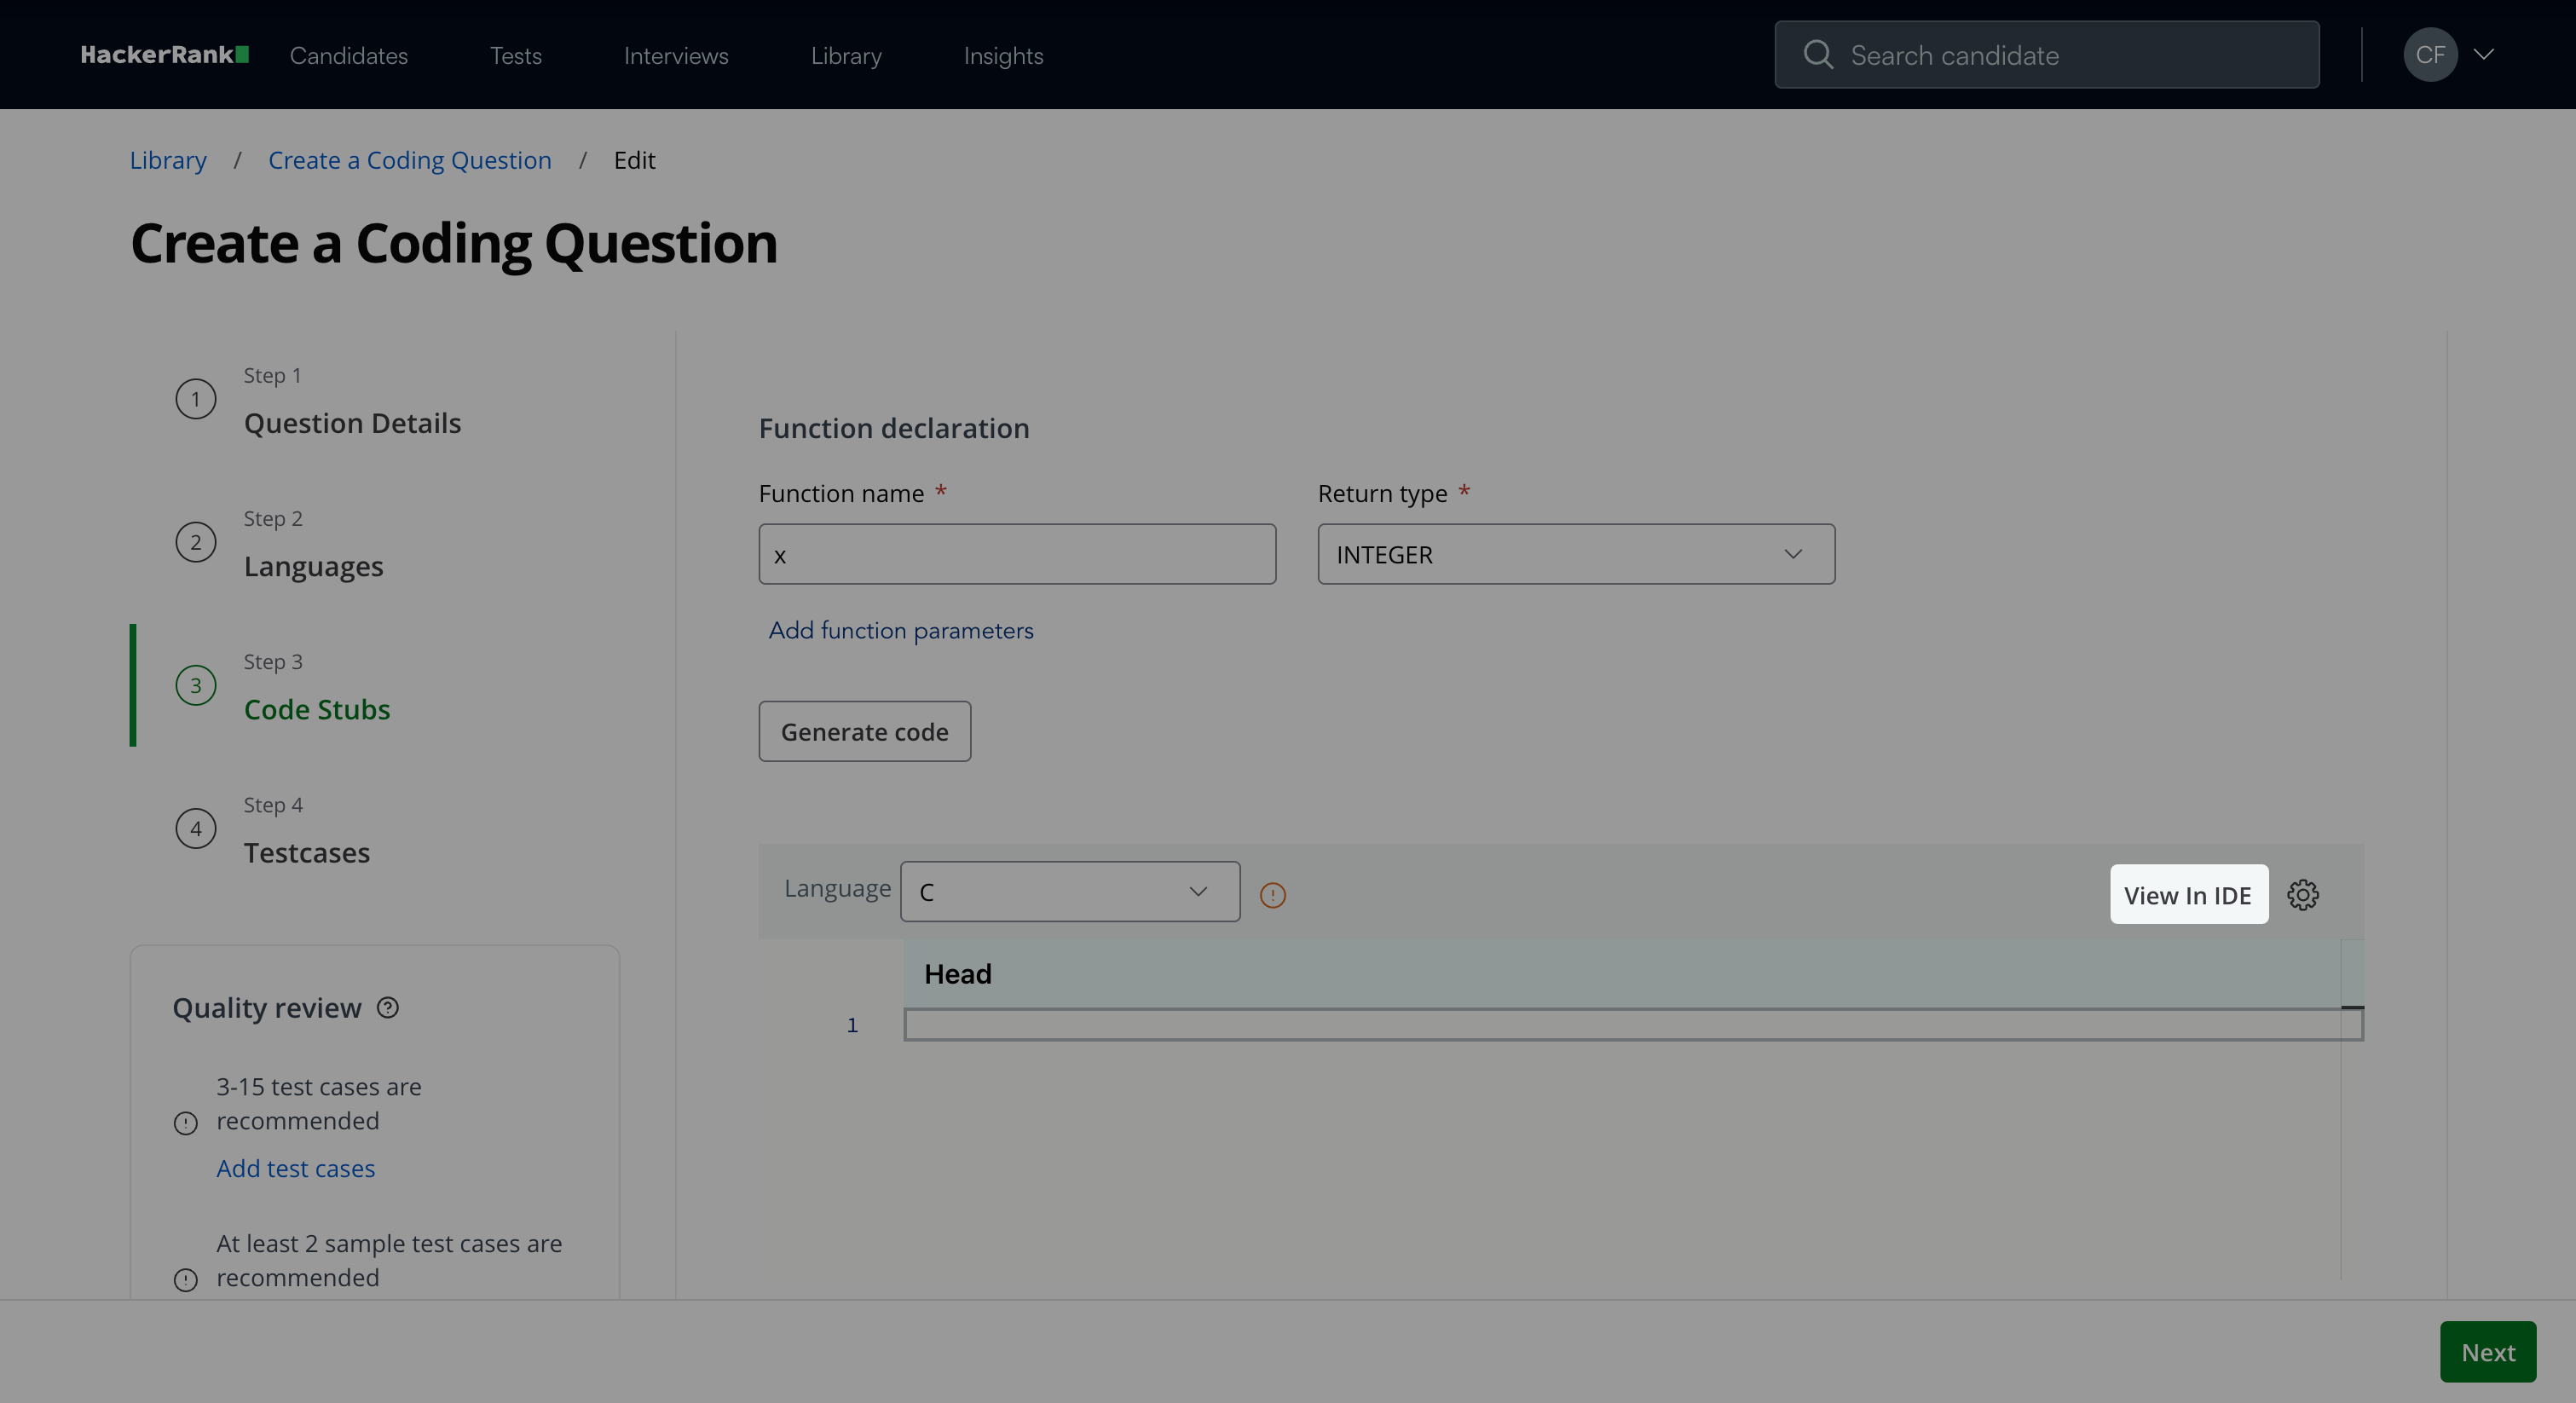This screenshot has height=1403, width=2576.
Task: Open the Return type dropdown
Action: (x=1575, y=555)
